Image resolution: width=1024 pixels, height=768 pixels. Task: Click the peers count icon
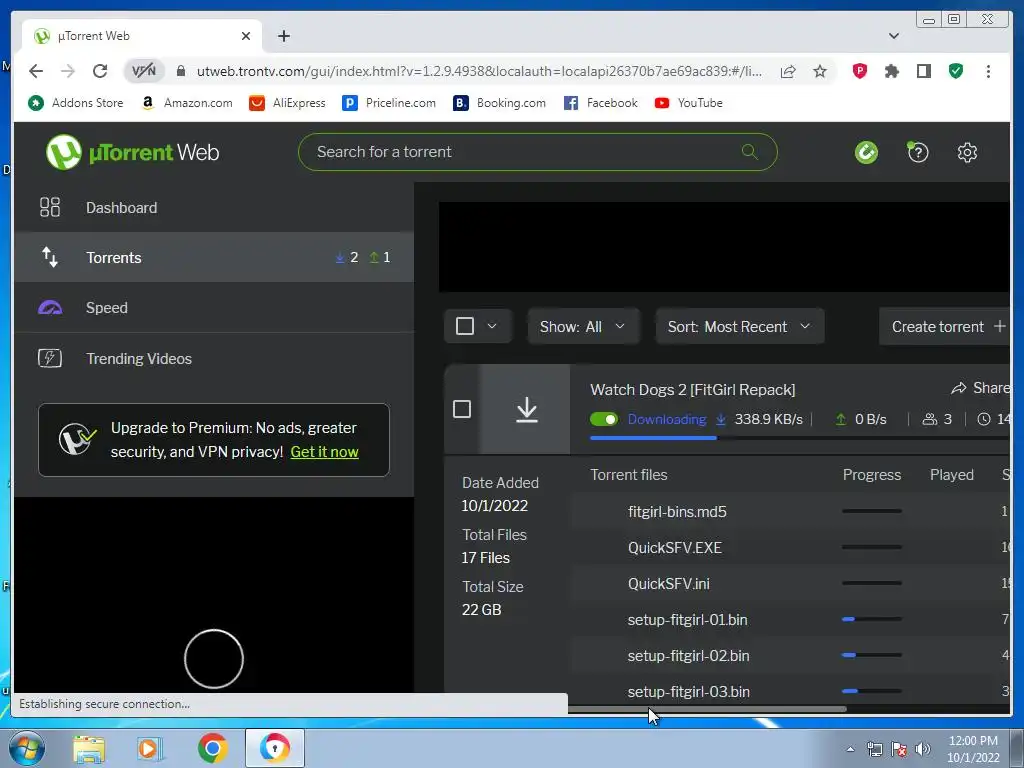click(929, 419)
